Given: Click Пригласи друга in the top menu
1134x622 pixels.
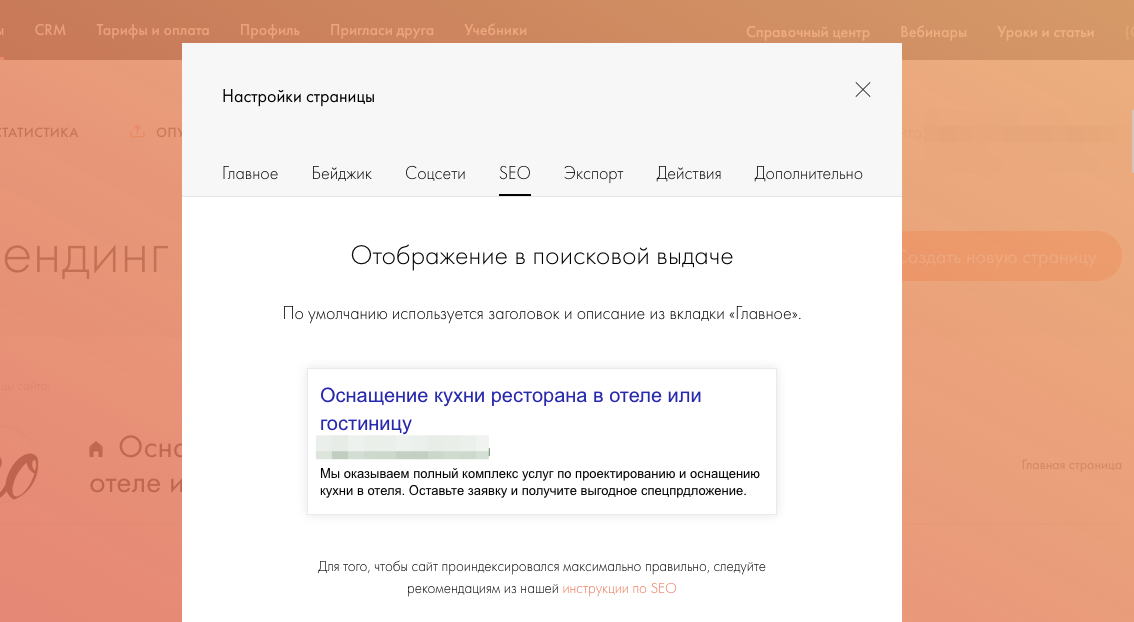Looking at the screenshot, I should pos(382,30).
